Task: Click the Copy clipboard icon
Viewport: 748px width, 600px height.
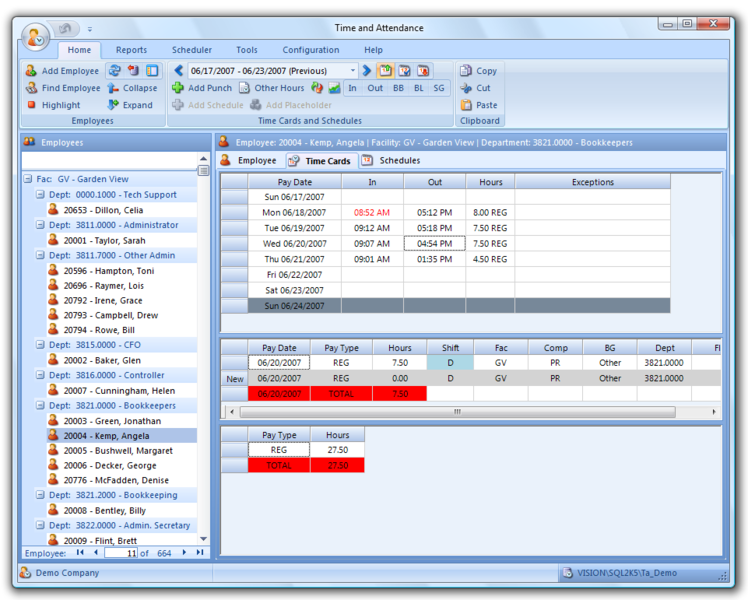Action: 466,71
